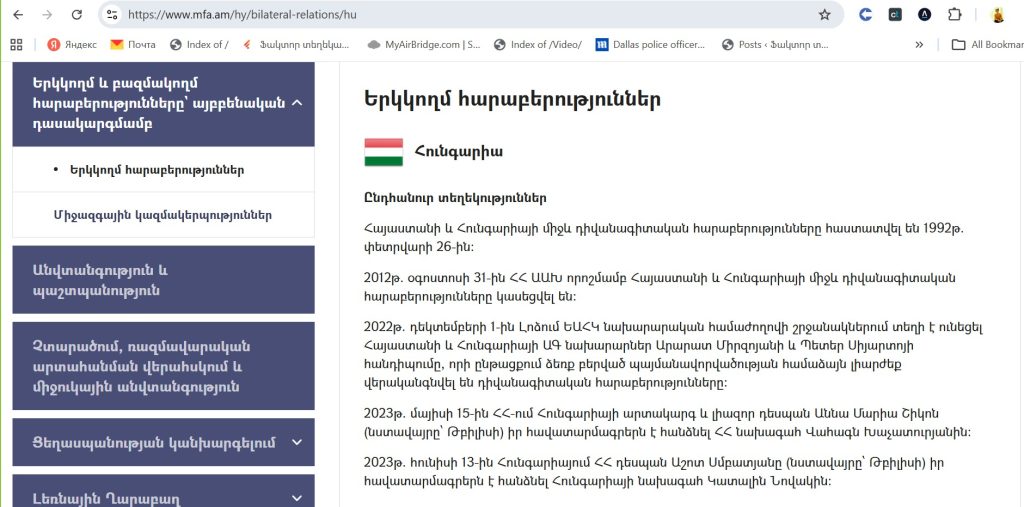The width and height of the screenshot is (1024, 507).
Task: Select Երկկողմ հարաբերություններ sidebar item
Action: pos(157,170)
